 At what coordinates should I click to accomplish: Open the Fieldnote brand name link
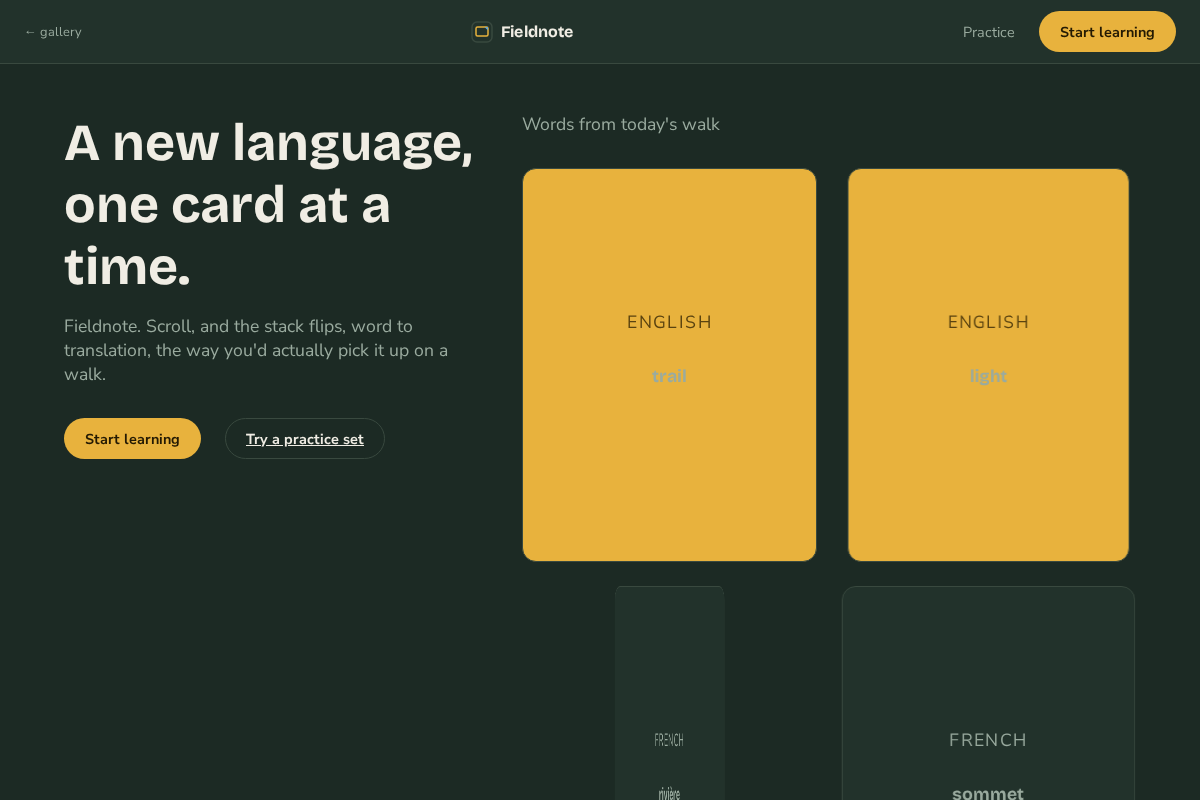537,32
